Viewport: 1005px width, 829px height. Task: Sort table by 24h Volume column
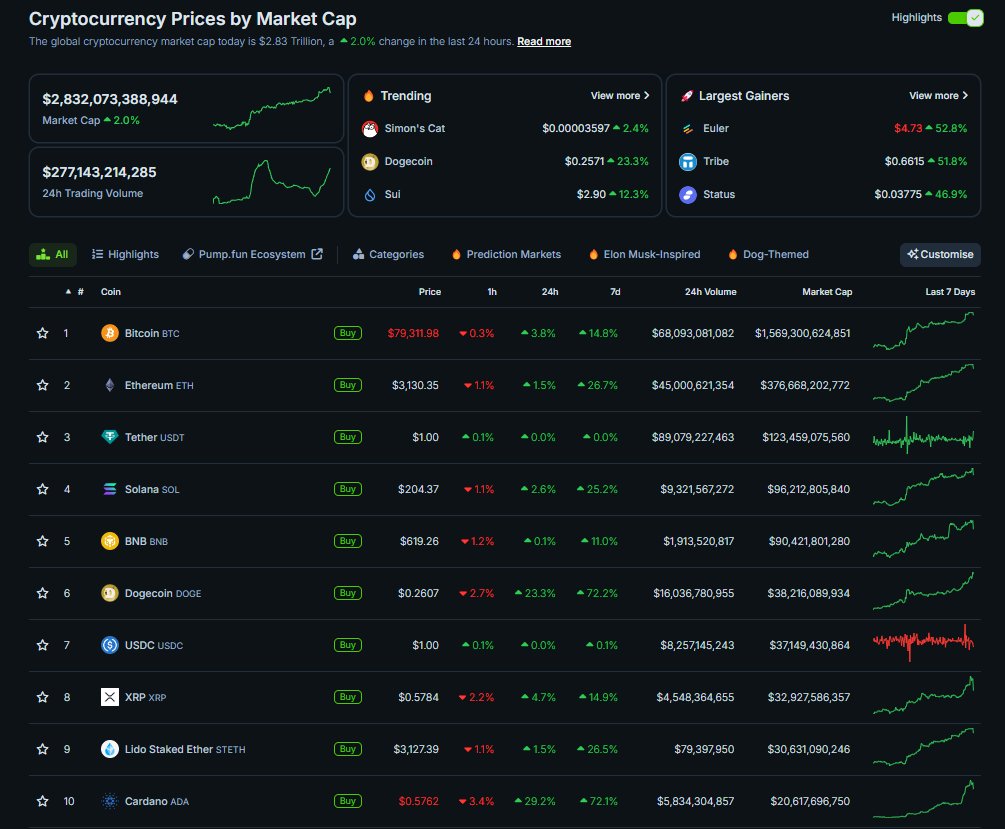tap(710, 292)
